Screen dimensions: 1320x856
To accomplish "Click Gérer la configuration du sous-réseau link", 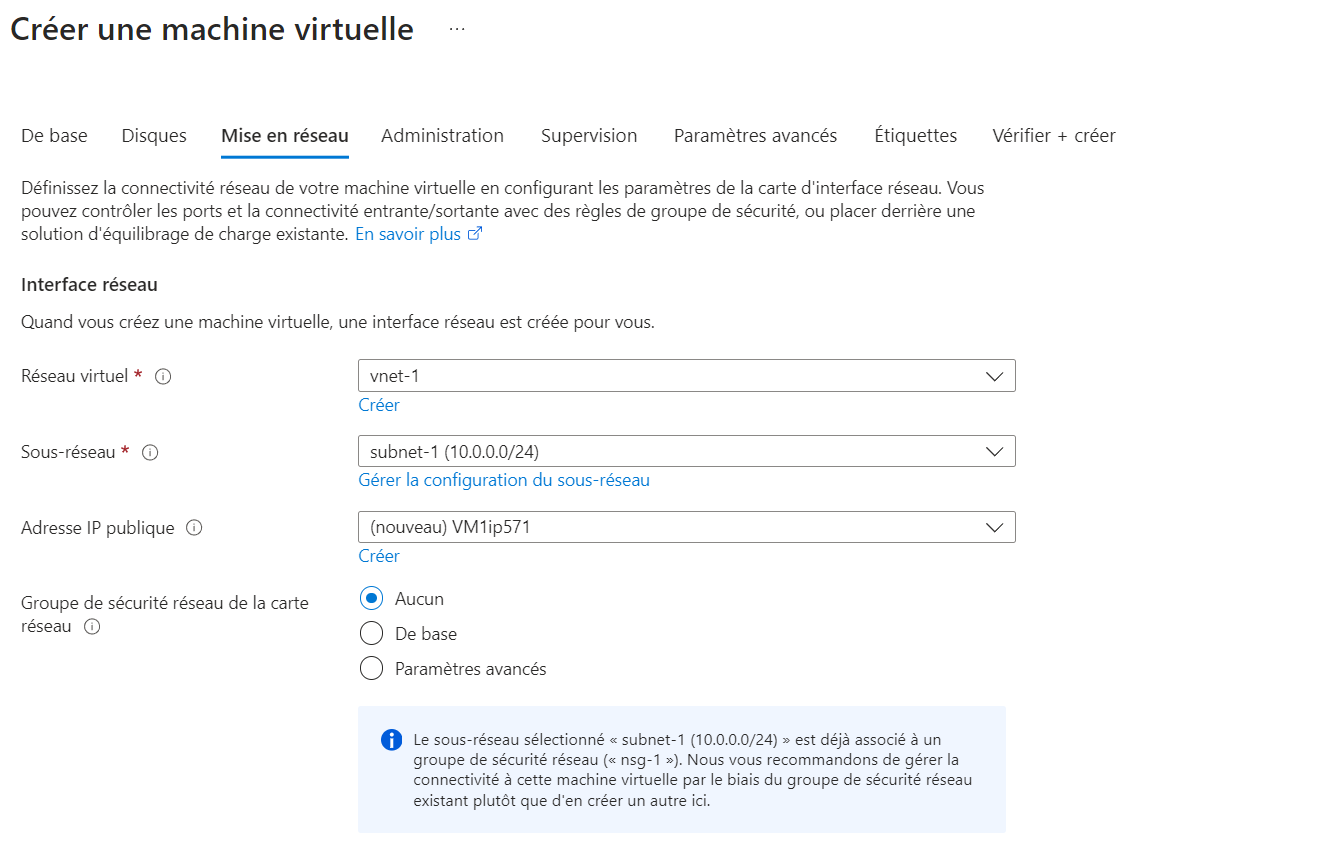I will pyautogui.click(x=504, y=480).
